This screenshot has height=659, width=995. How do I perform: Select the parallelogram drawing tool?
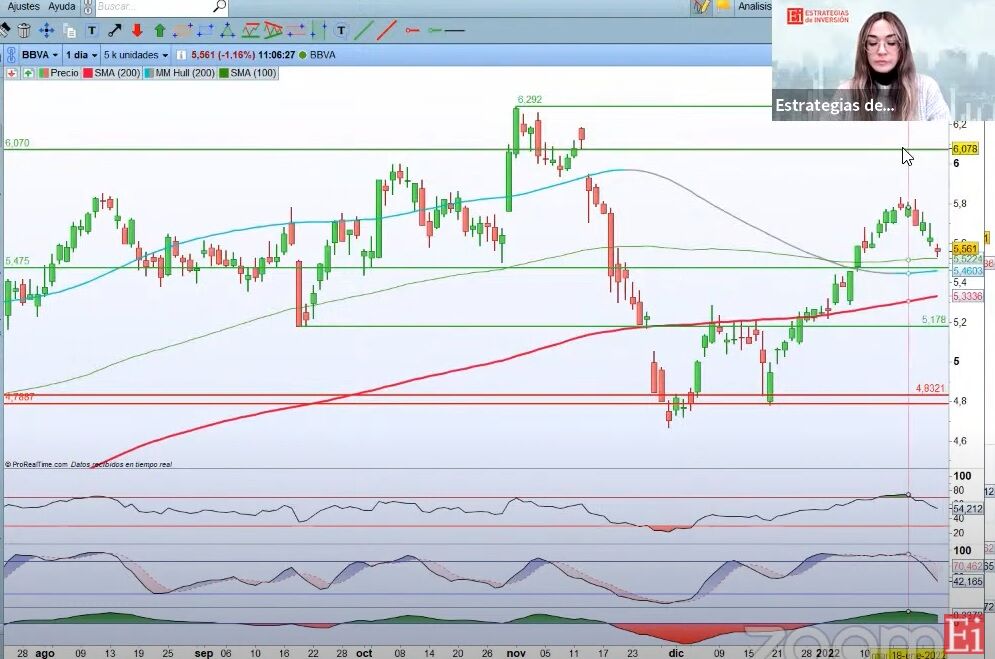pyautogui.click(x=183, y=30)
